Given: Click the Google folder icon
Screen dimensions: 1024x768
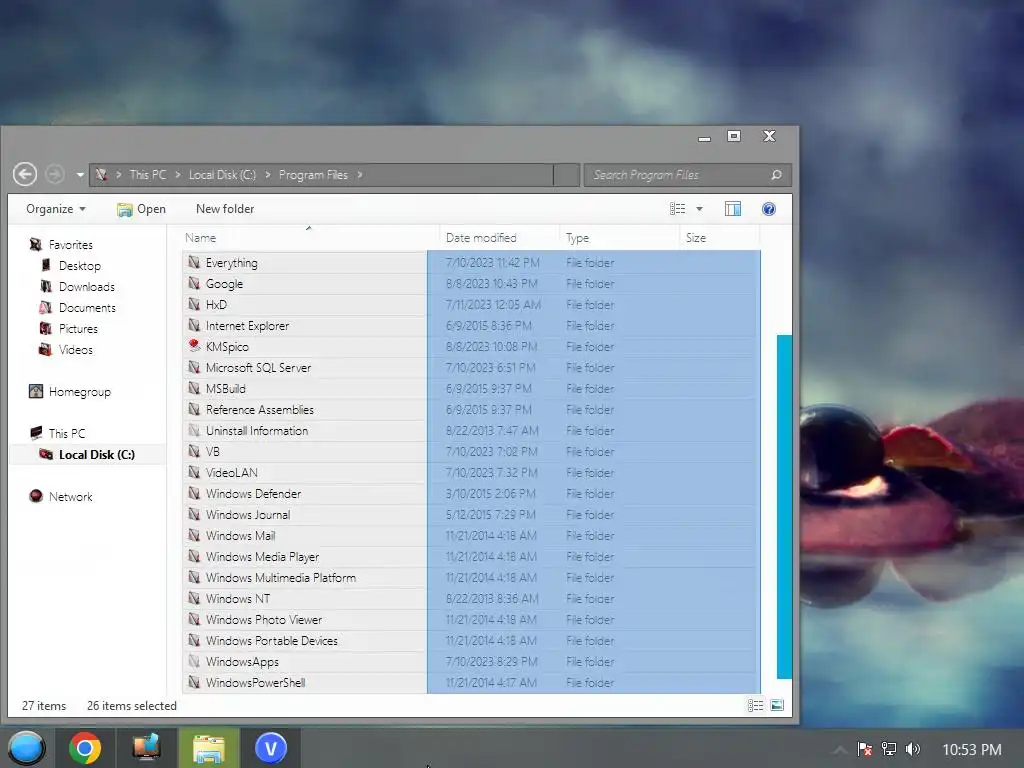Looking at the screenshot, I should 194,283.
